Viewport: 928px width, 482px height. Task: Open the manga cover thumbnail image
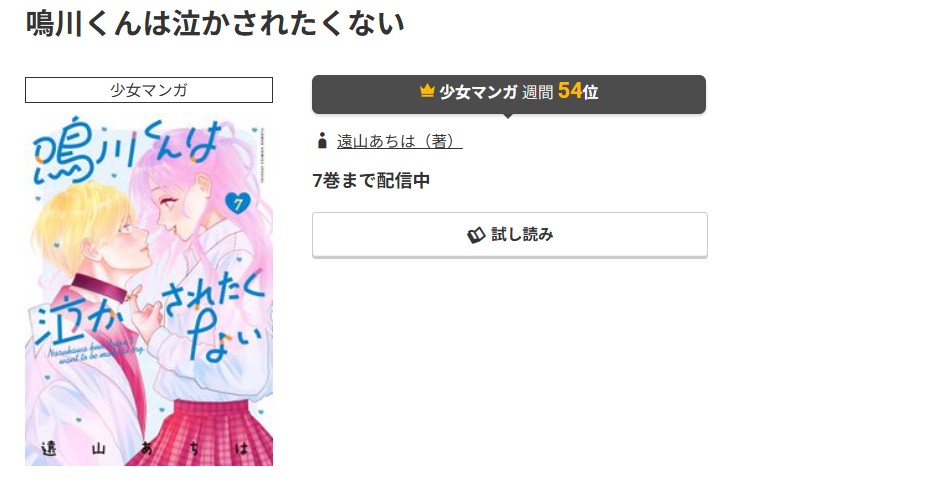point(149,290)
